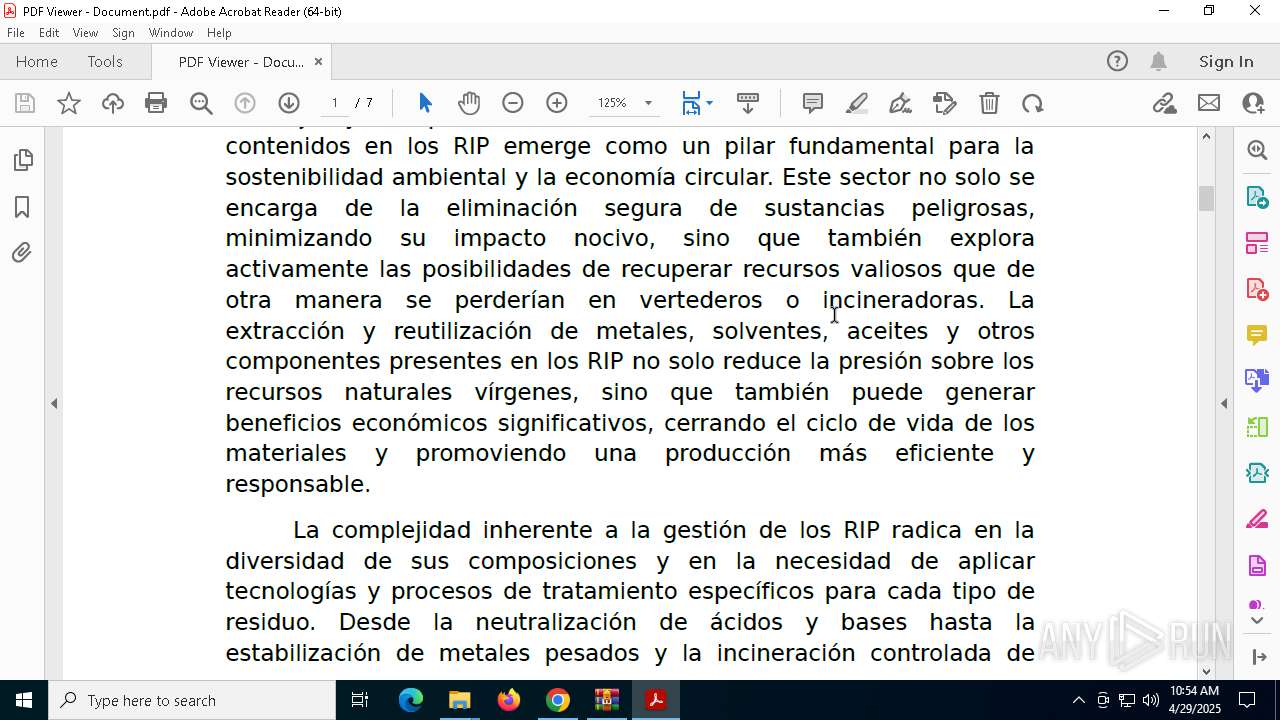Switch to the Home tab
1280x720 pixels.
(x=37, y=61)
